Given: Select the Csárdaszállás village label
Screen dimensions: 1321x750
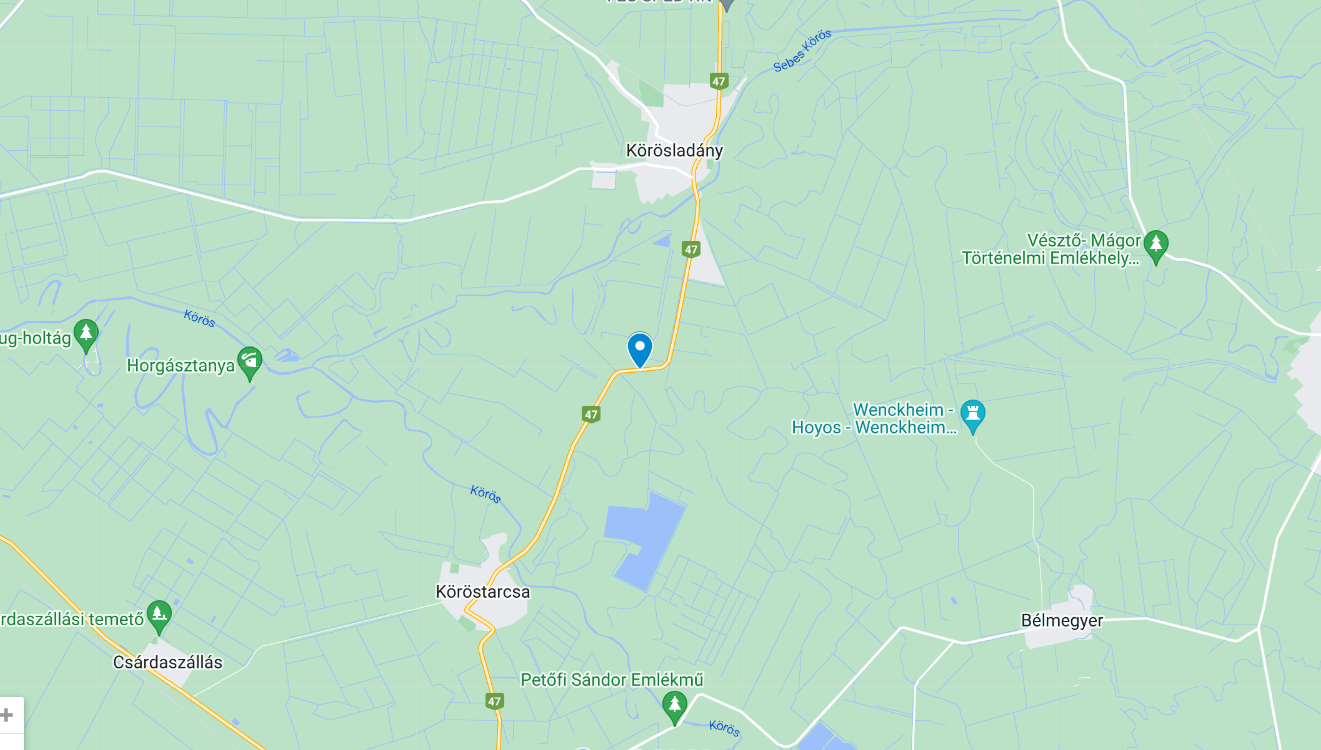Looking at the screenshot, I should click(x=168, y=662).
